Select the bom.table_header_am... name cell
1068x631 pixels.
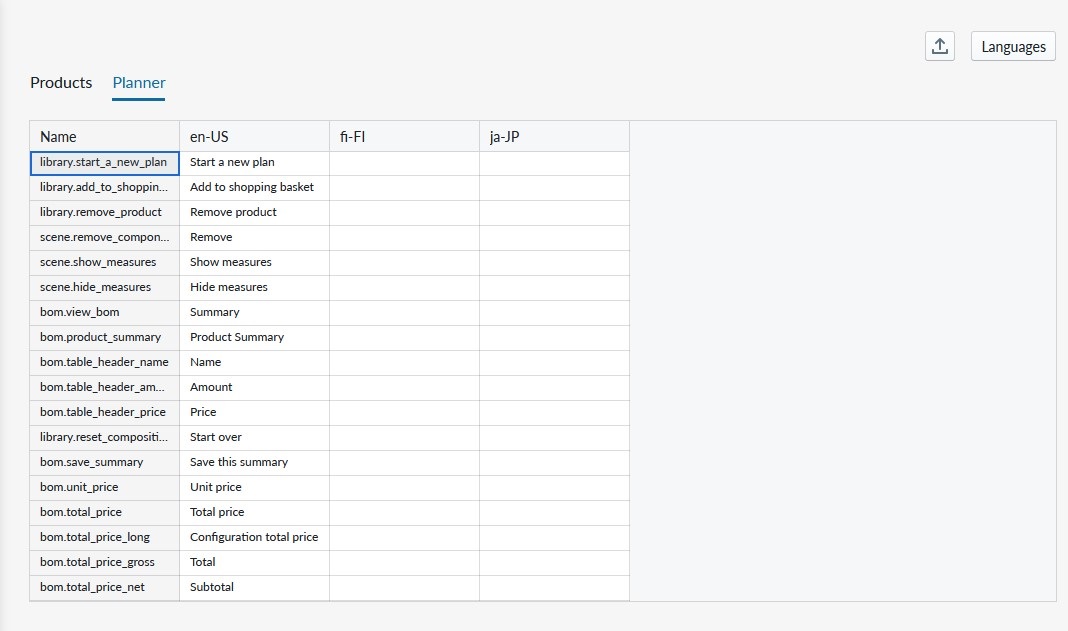pyautogui.click(x=105, y=388)
